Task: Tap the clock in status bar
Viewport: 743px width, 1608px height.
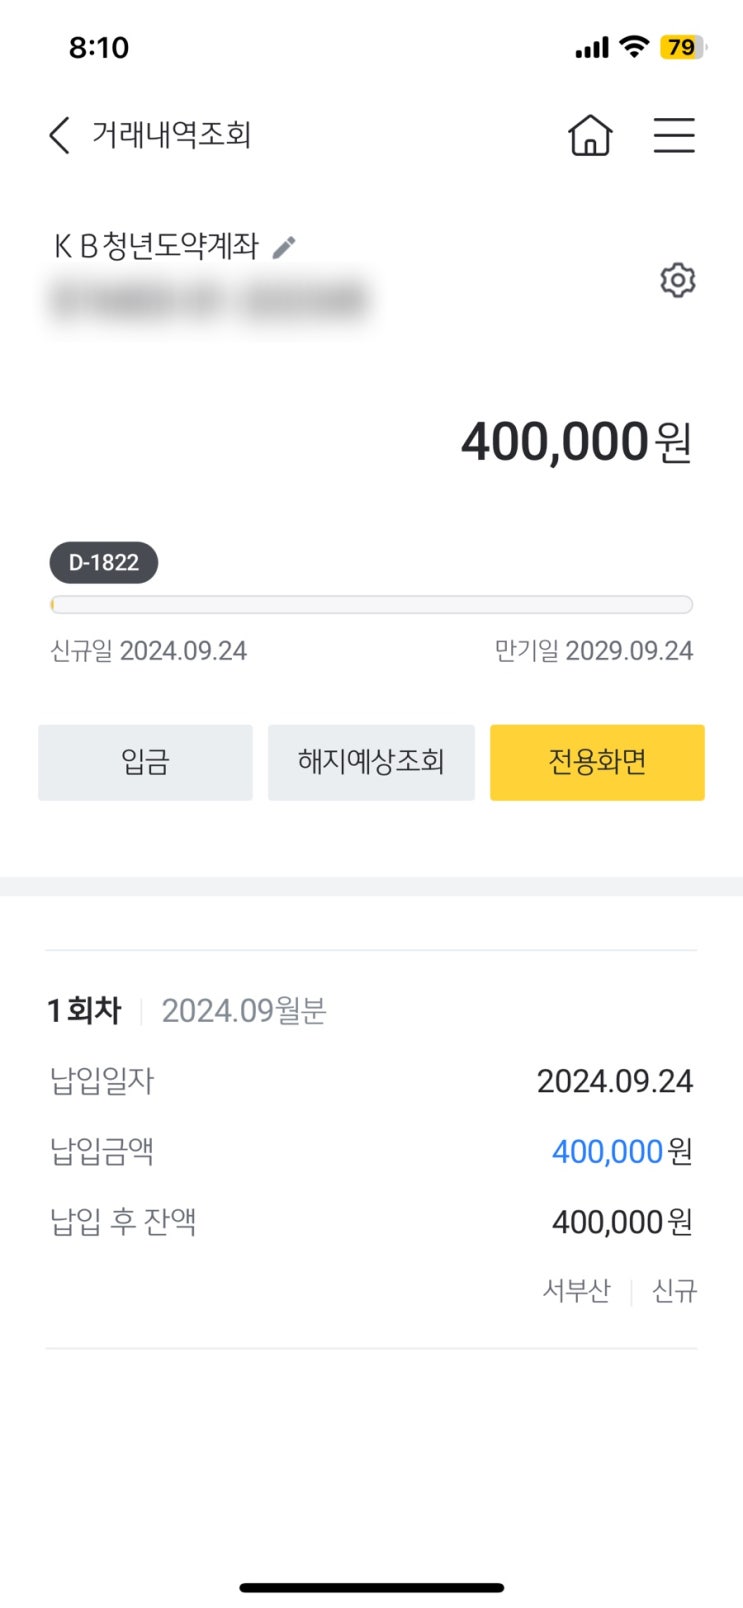Action: point(99,47)
